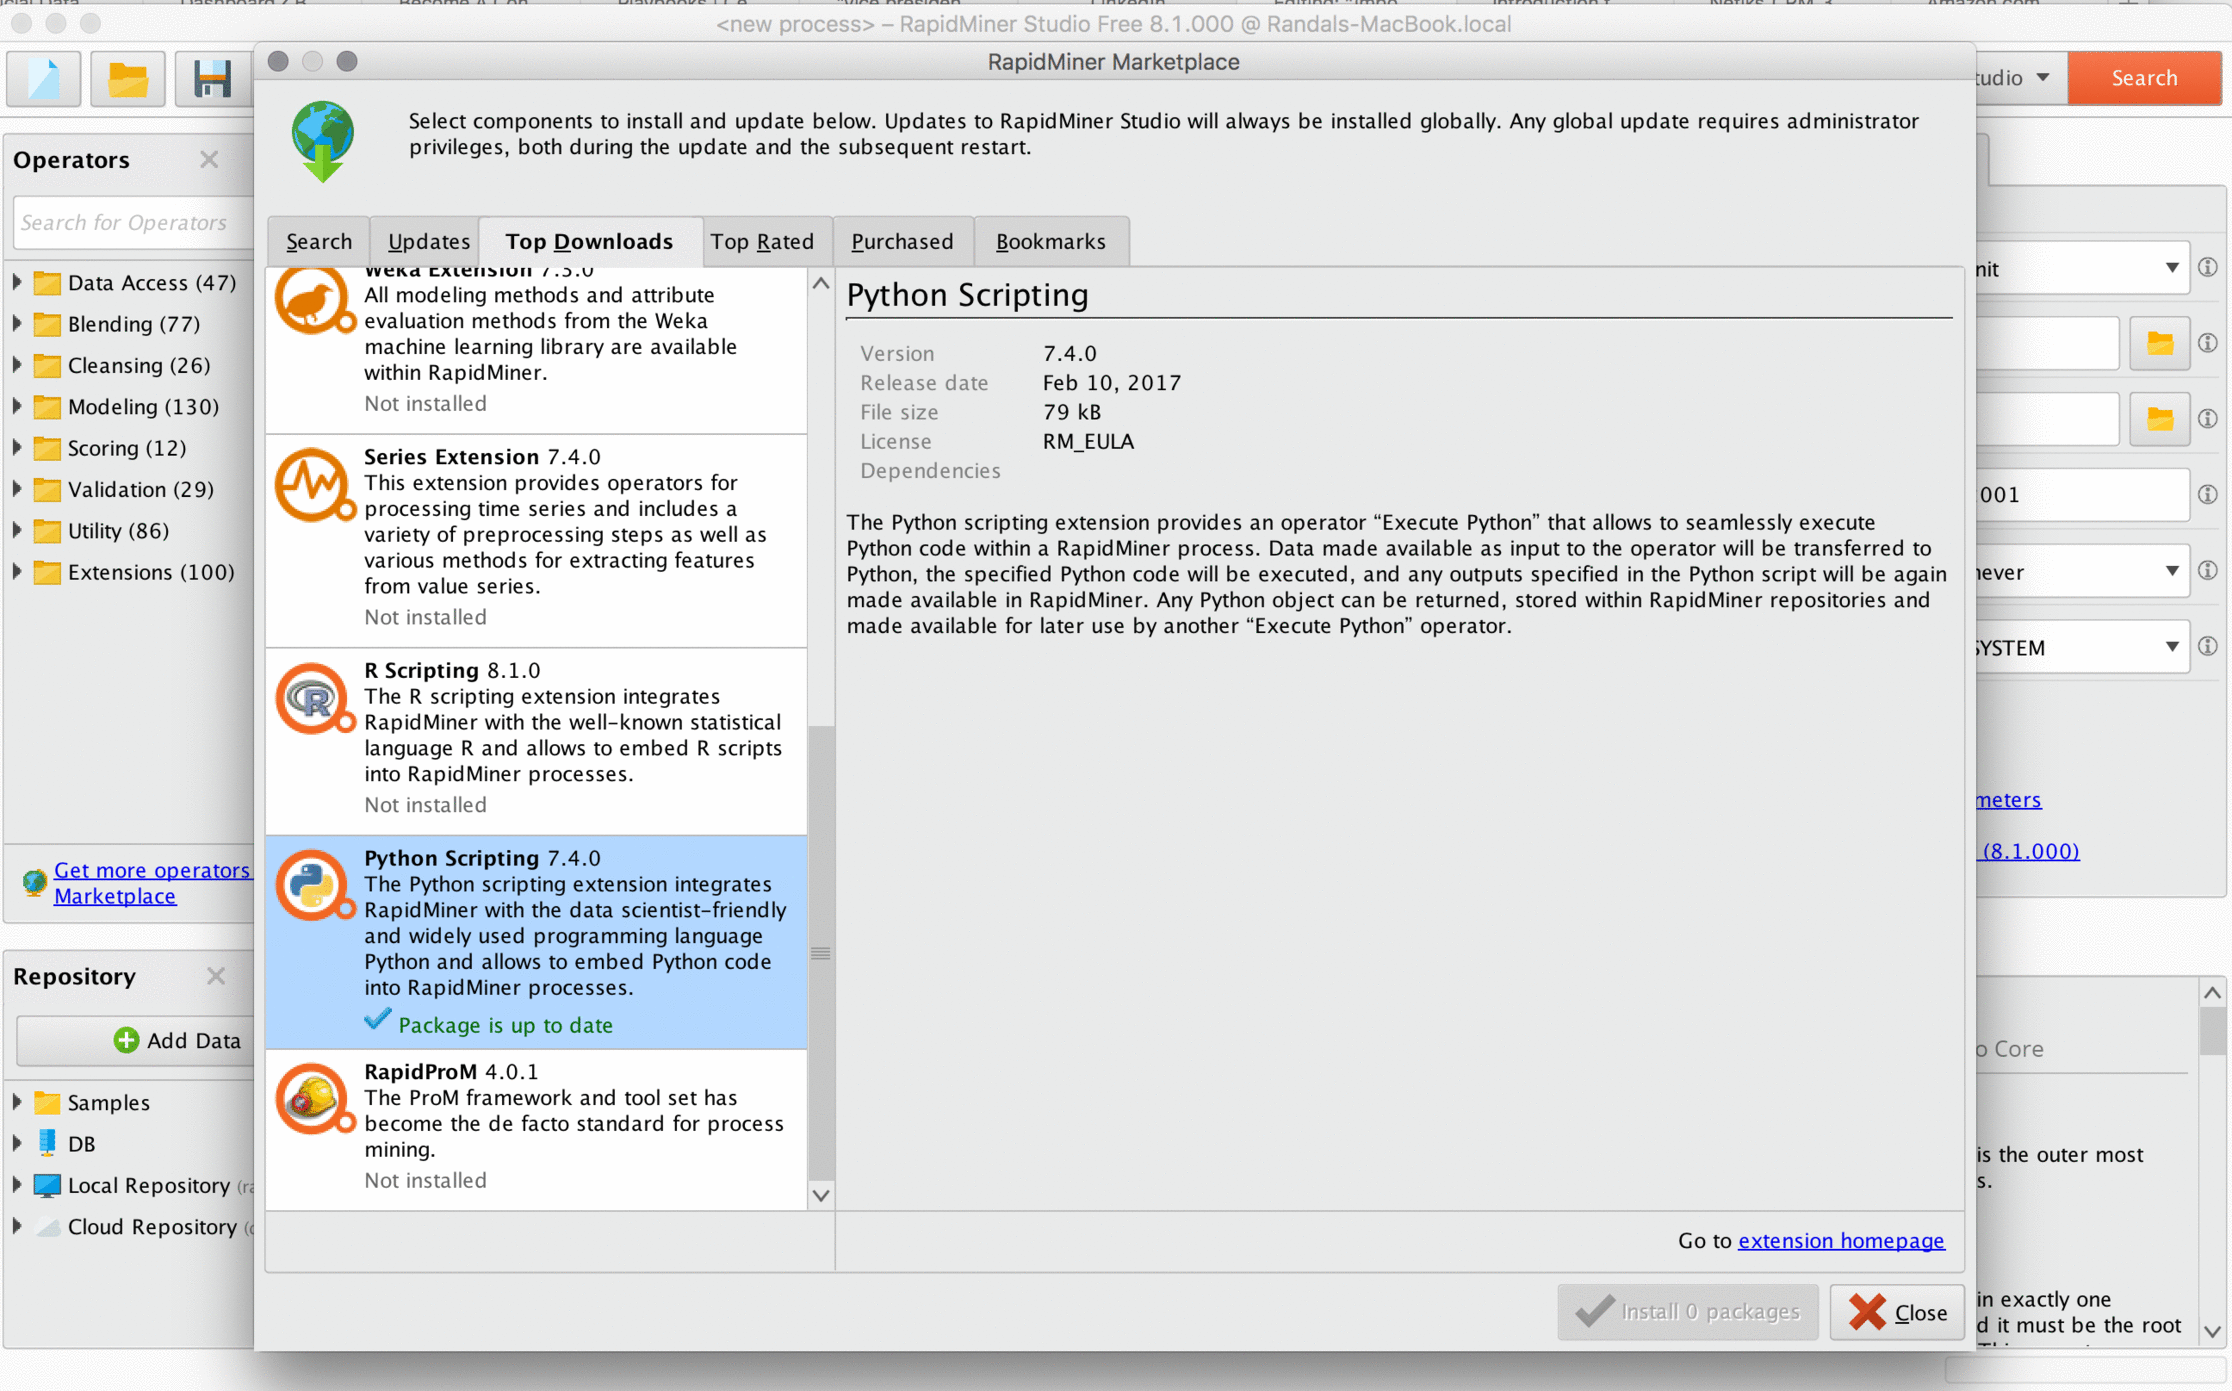Click the RapidProM hard hat icon
Viewport: 2232px width, 1391px height.
click(315, 1098)
